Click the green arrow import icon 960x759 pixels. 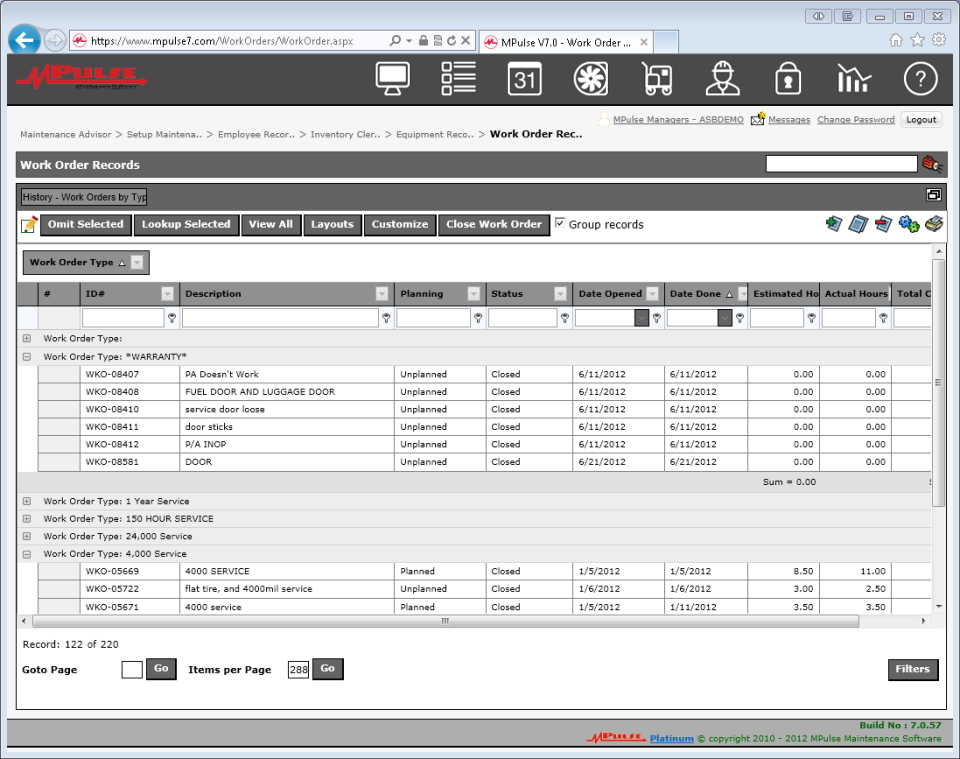pos(833,224)
